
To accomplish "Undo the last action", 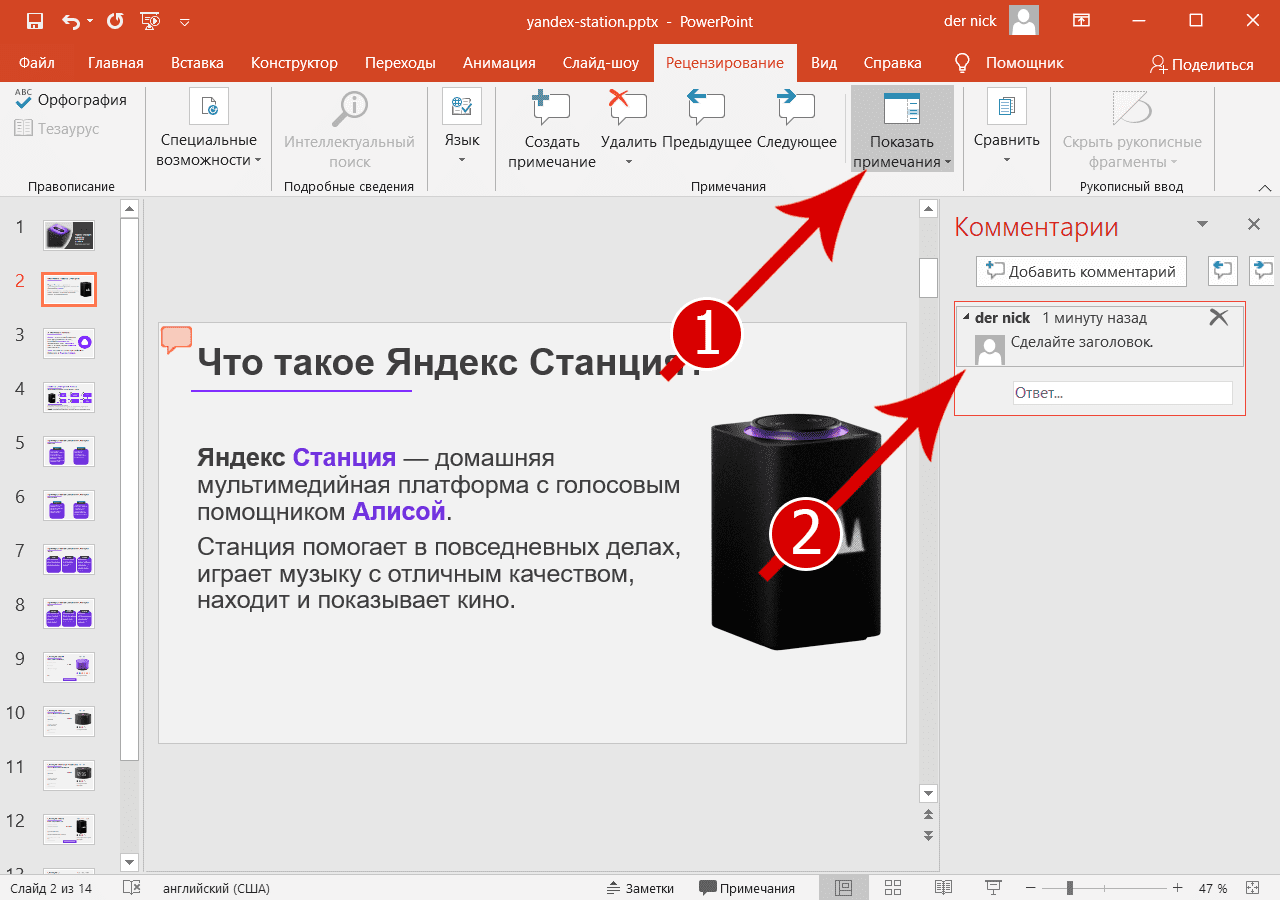I will (71, 21).
